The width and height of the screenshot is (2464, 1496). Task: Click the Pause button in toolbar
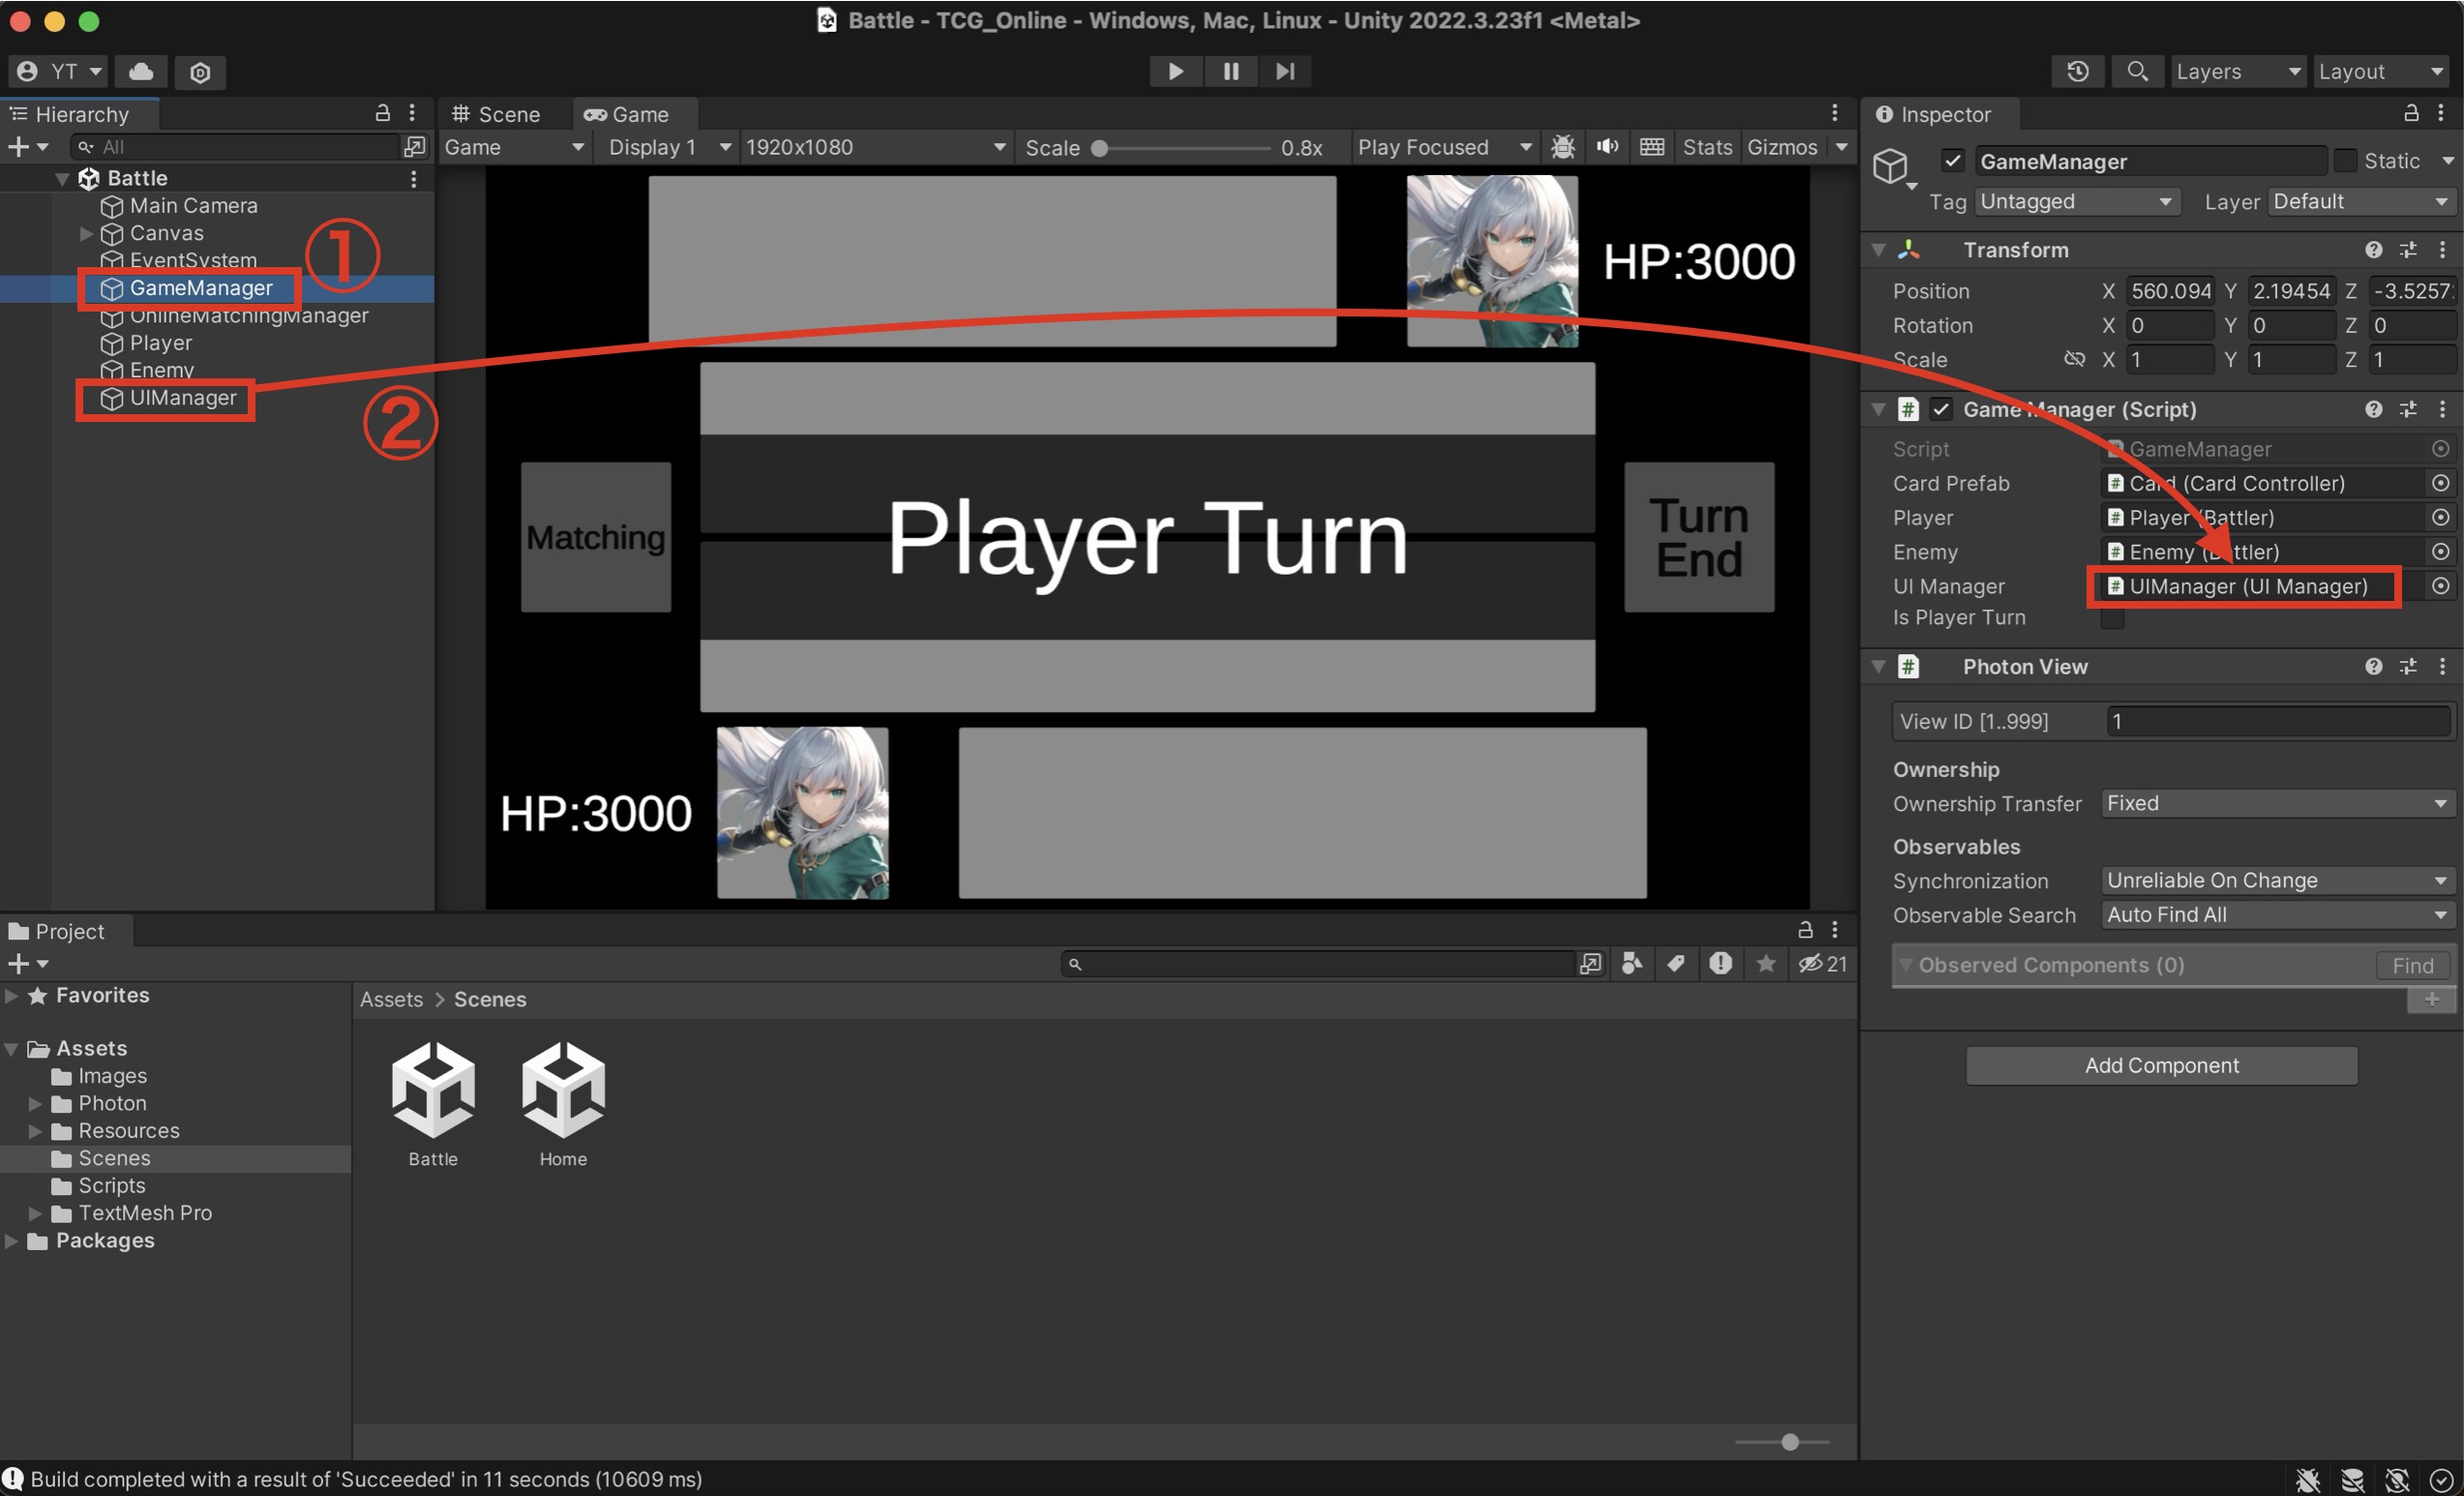1230,71
